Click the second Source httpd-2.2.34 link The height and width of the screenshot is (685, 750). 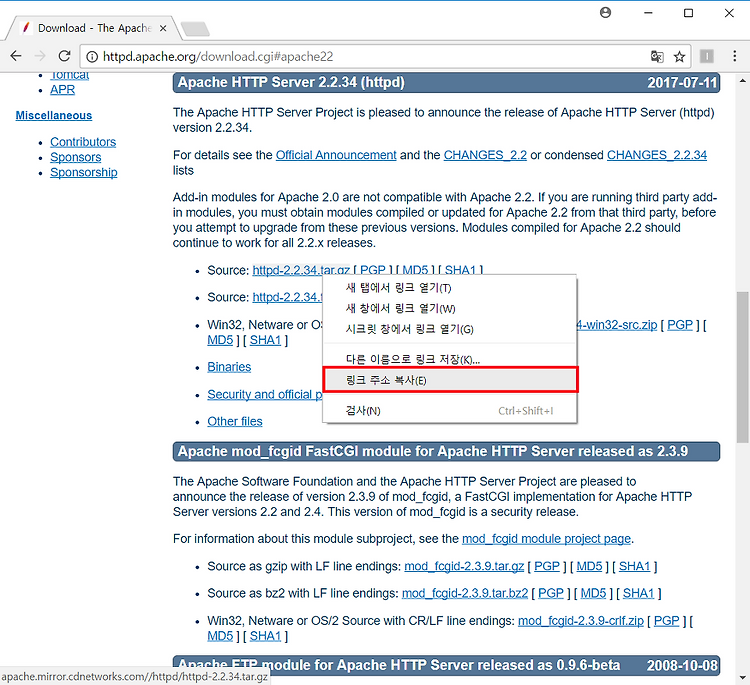tap(287, 297)
